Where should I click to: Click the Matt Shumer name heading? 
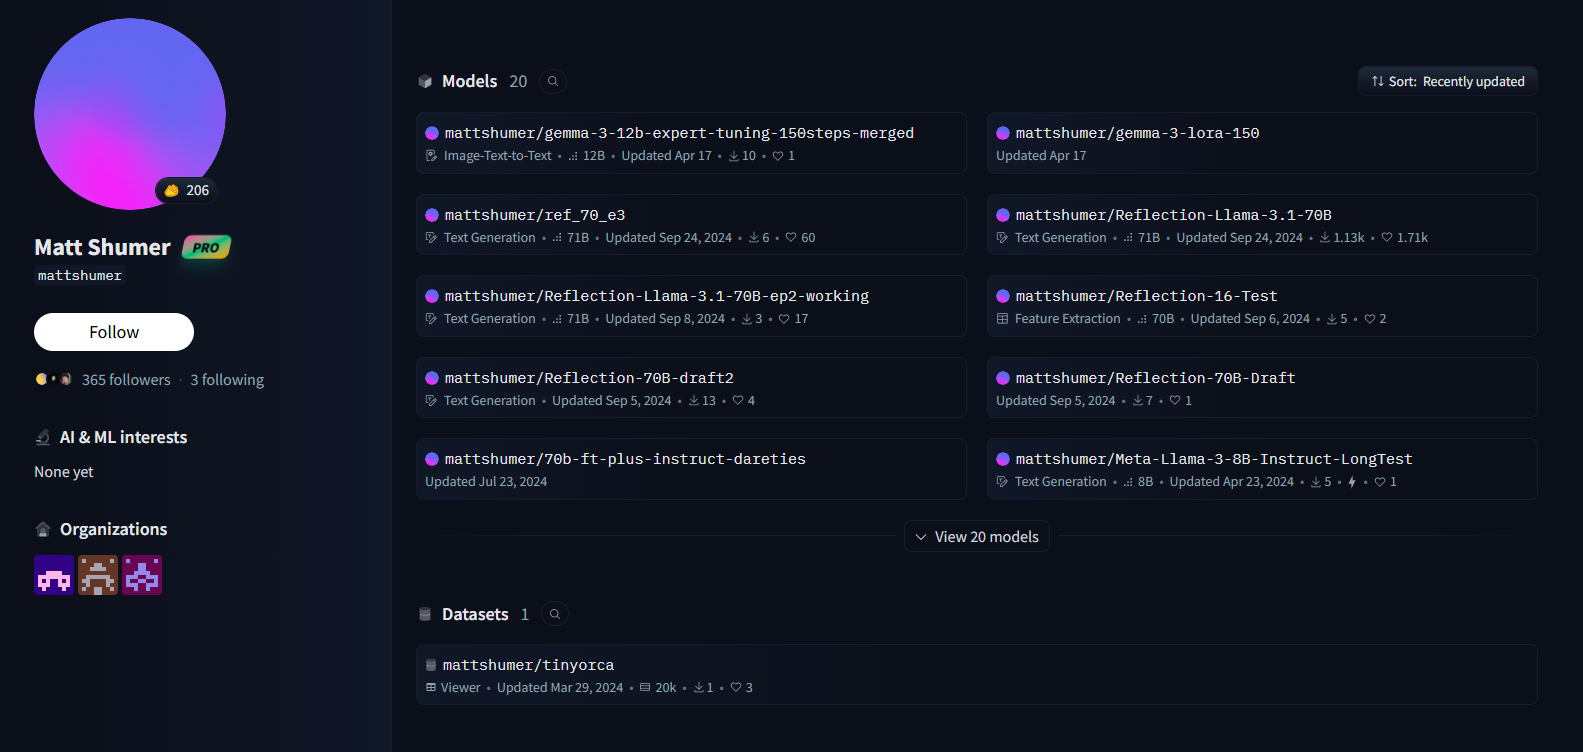(x=103, y=247)
